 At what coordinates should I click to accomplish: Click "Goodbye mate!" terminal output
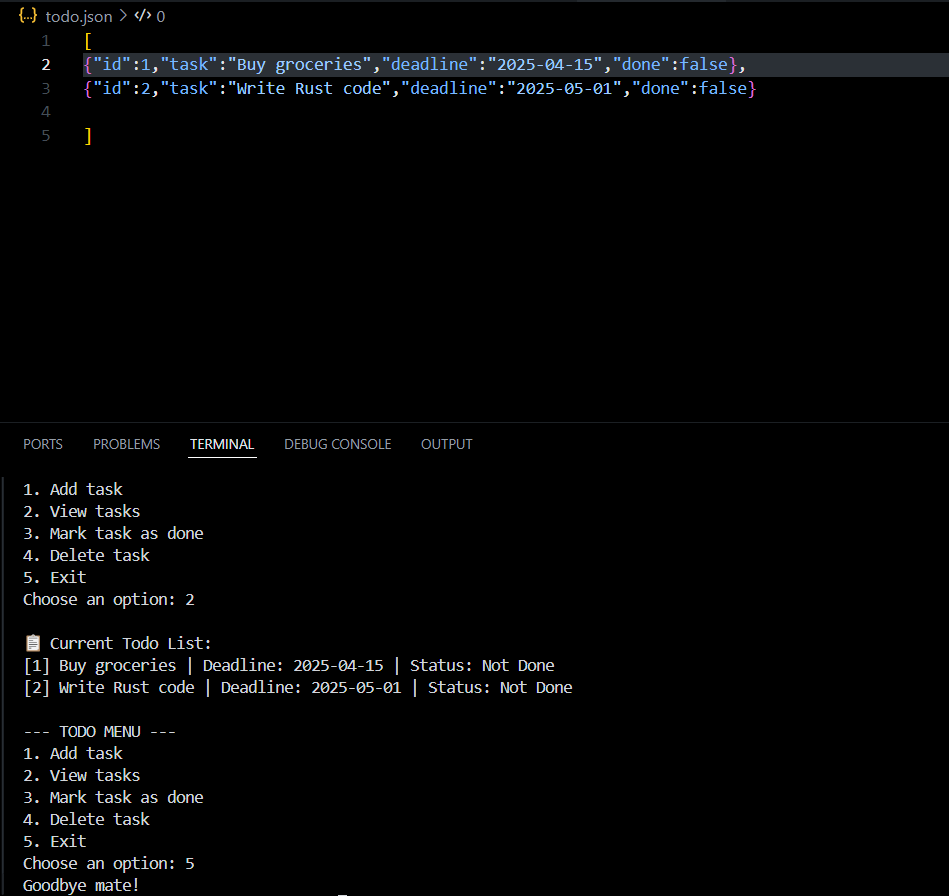(x=81, y=885)
